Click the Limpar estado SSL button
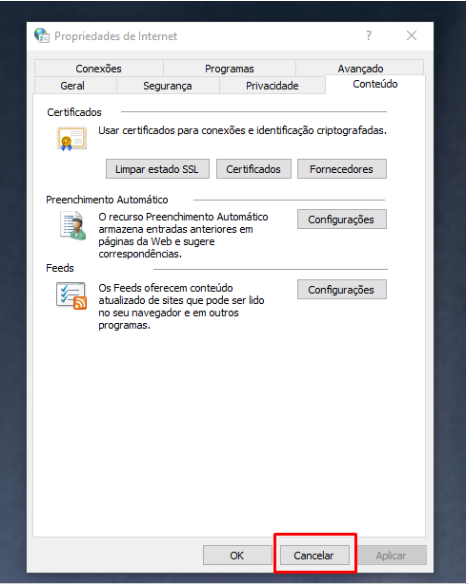Screen dimensions: 468x585 pos(157,169)
